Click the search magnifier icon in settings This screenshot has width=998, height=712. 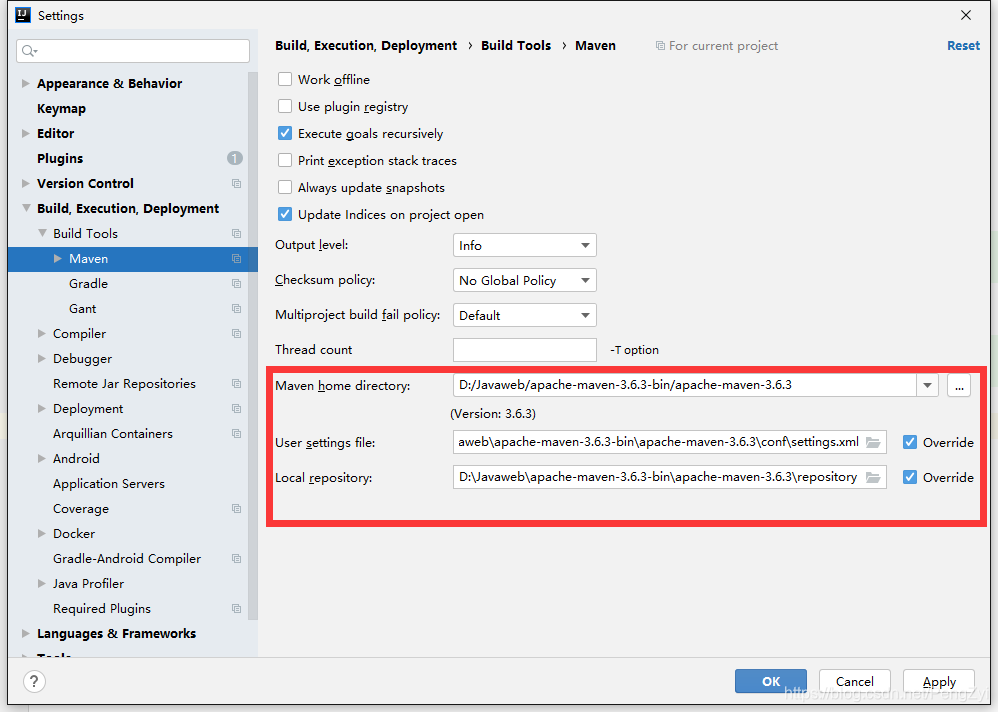pyautogui.click(x=29, y=51)
